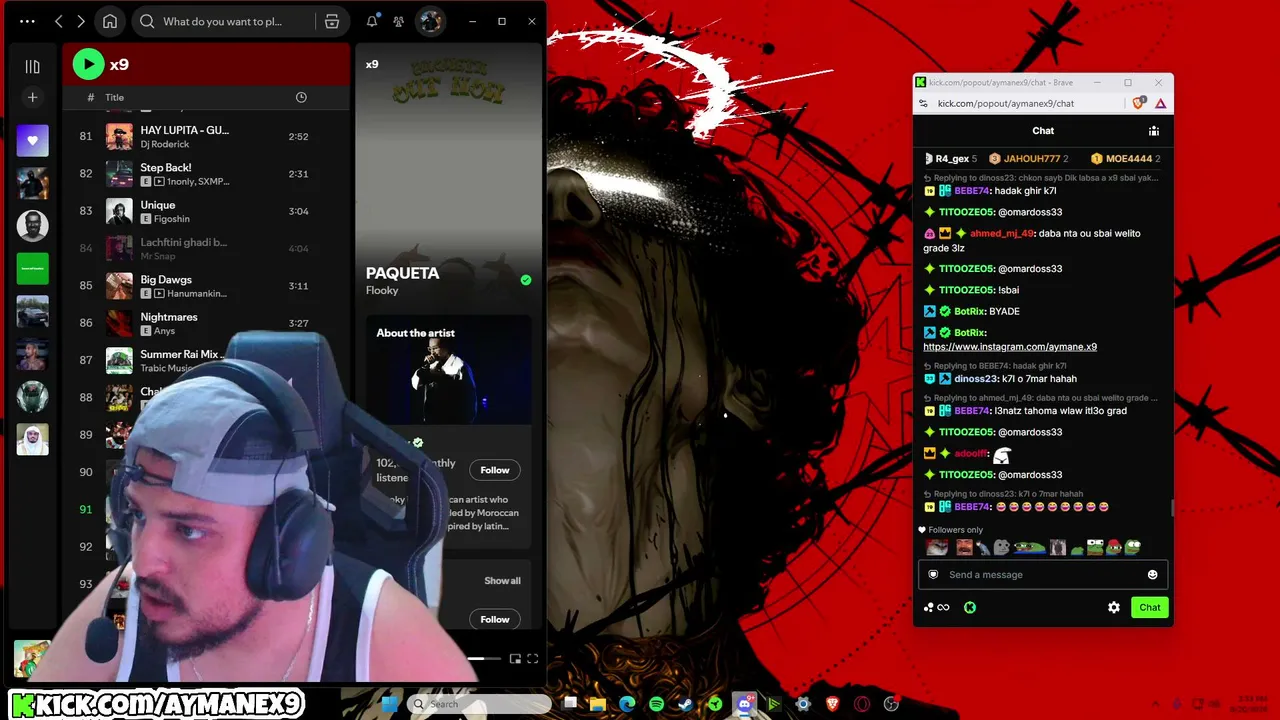Expand Your Library in Spotify sidebar

point(32,66)
